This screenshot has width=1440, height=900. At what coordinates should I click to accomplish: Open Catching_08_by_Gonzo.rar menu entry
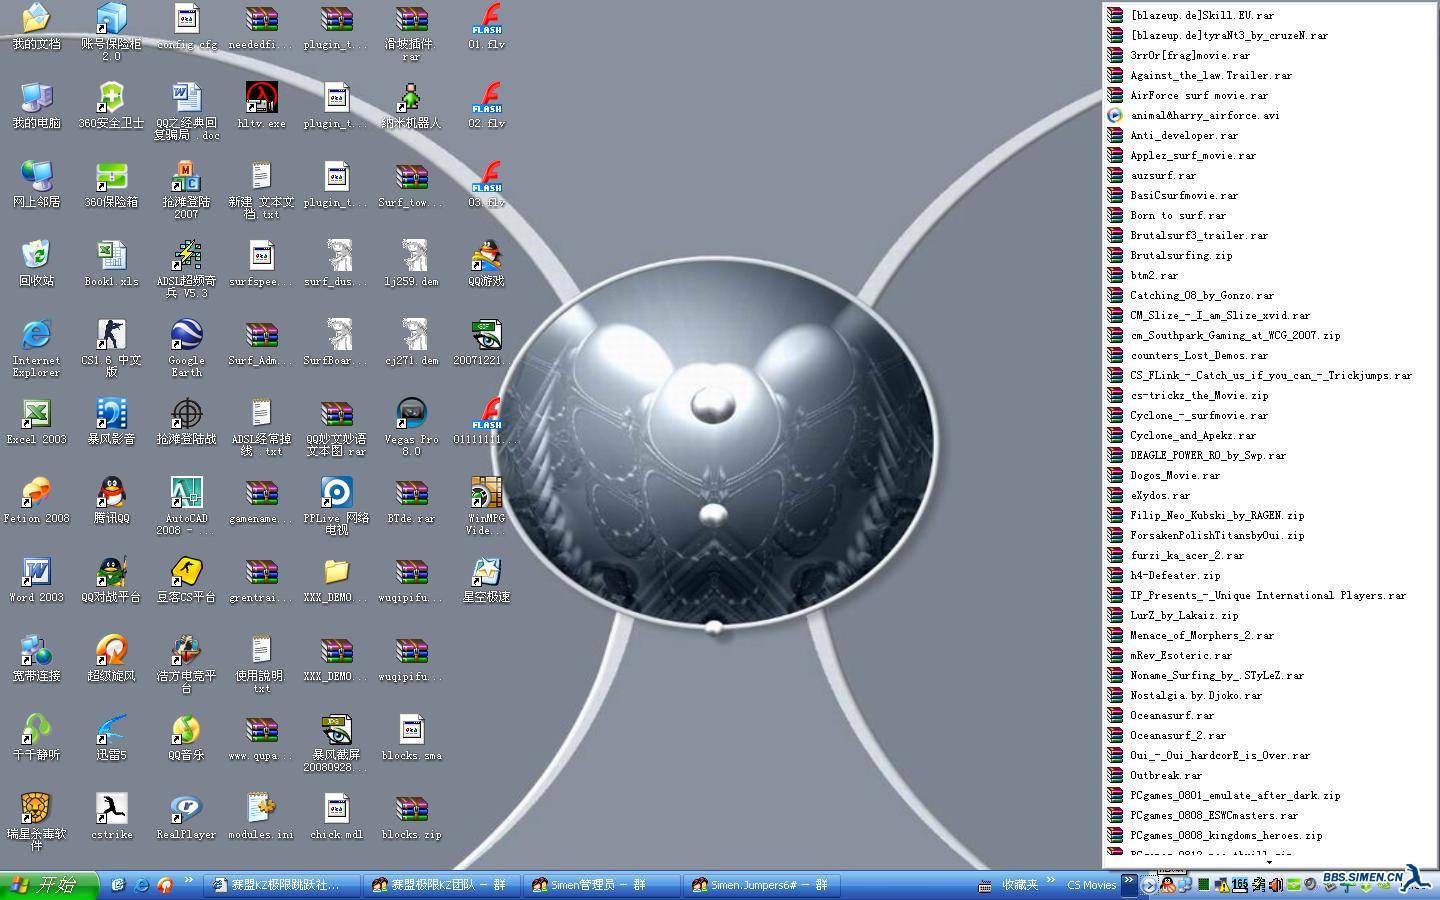(1268, 295)
